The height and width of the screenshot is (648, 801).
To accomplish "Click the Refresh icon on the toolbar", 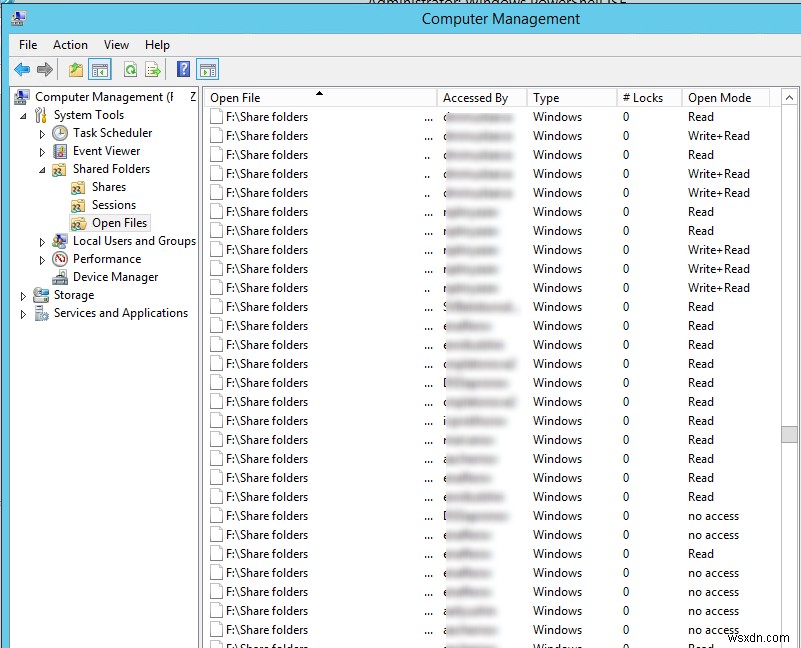I will [129, 69].
